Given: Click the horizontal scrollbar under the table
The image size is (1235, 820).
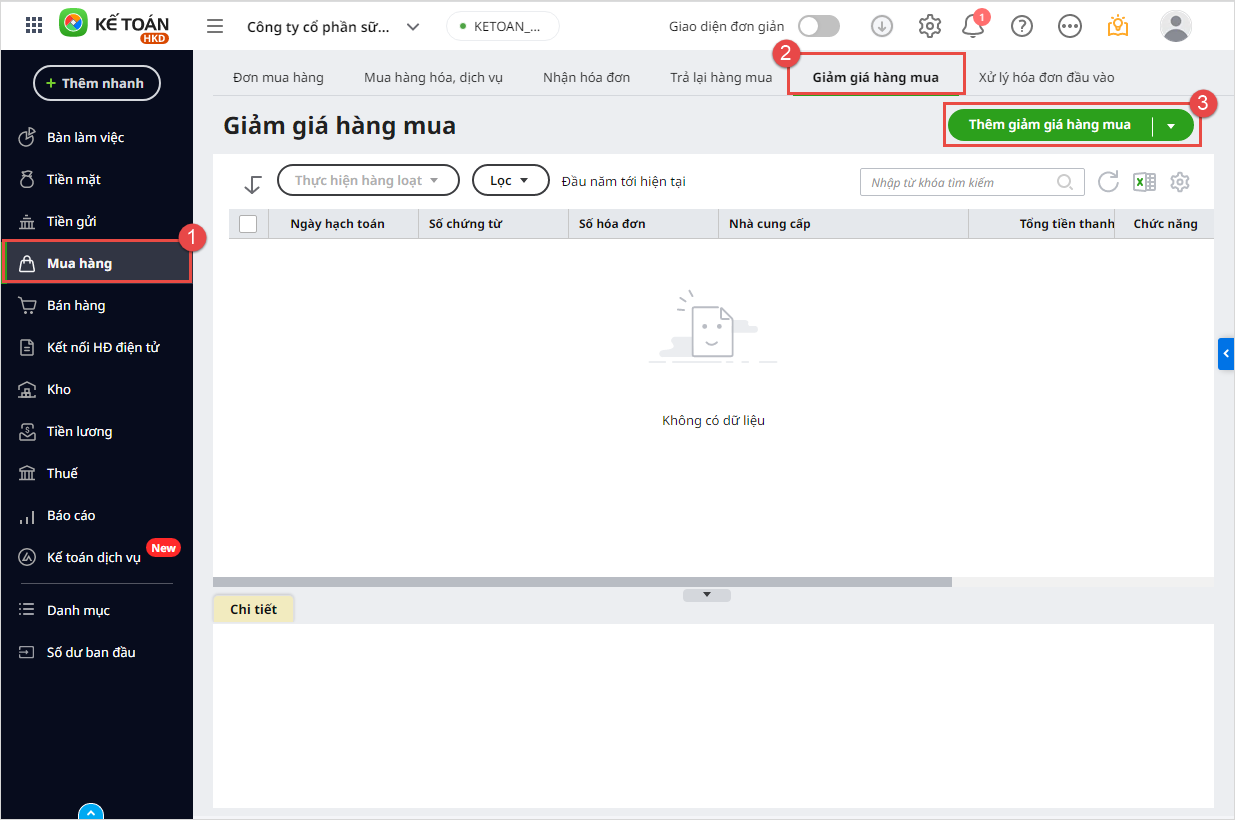Looking at the screenshot, I should tap(582, 581).
